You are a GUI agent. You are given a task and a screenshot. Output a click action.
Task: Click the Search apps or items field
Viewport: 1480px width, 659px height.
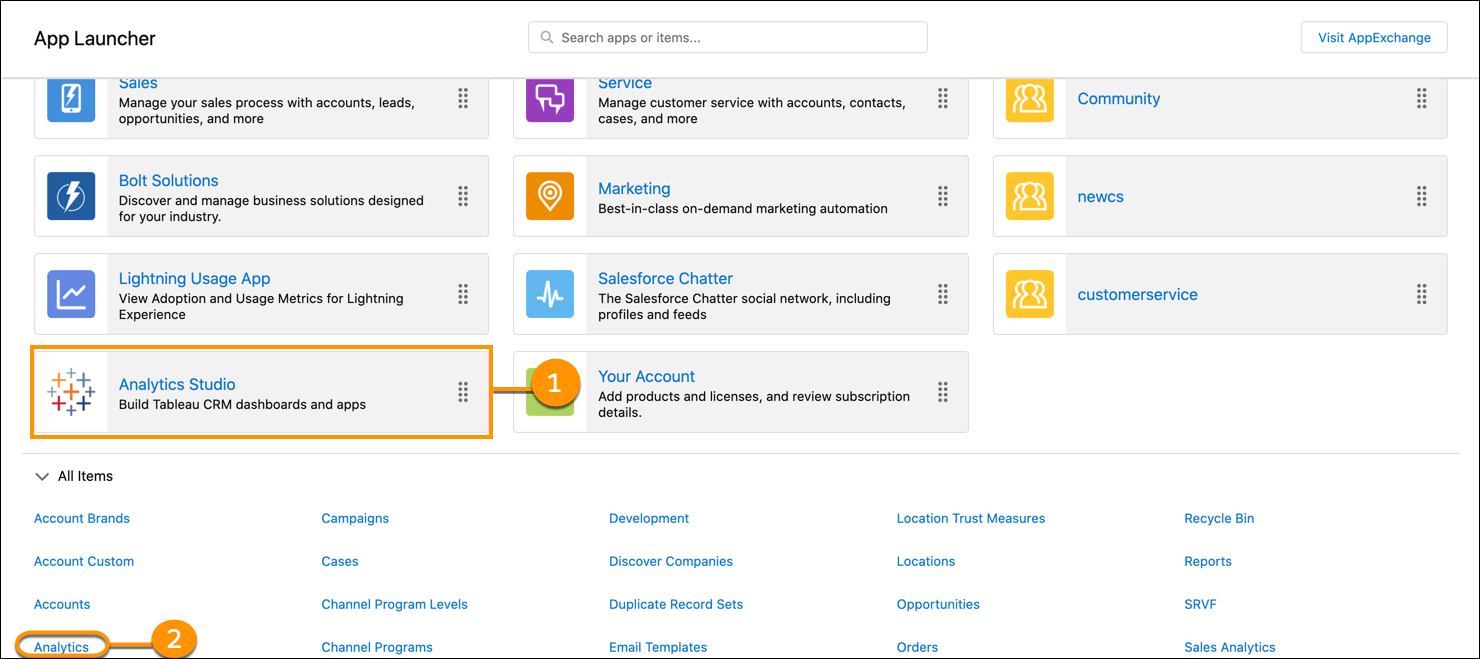[728, 38]
